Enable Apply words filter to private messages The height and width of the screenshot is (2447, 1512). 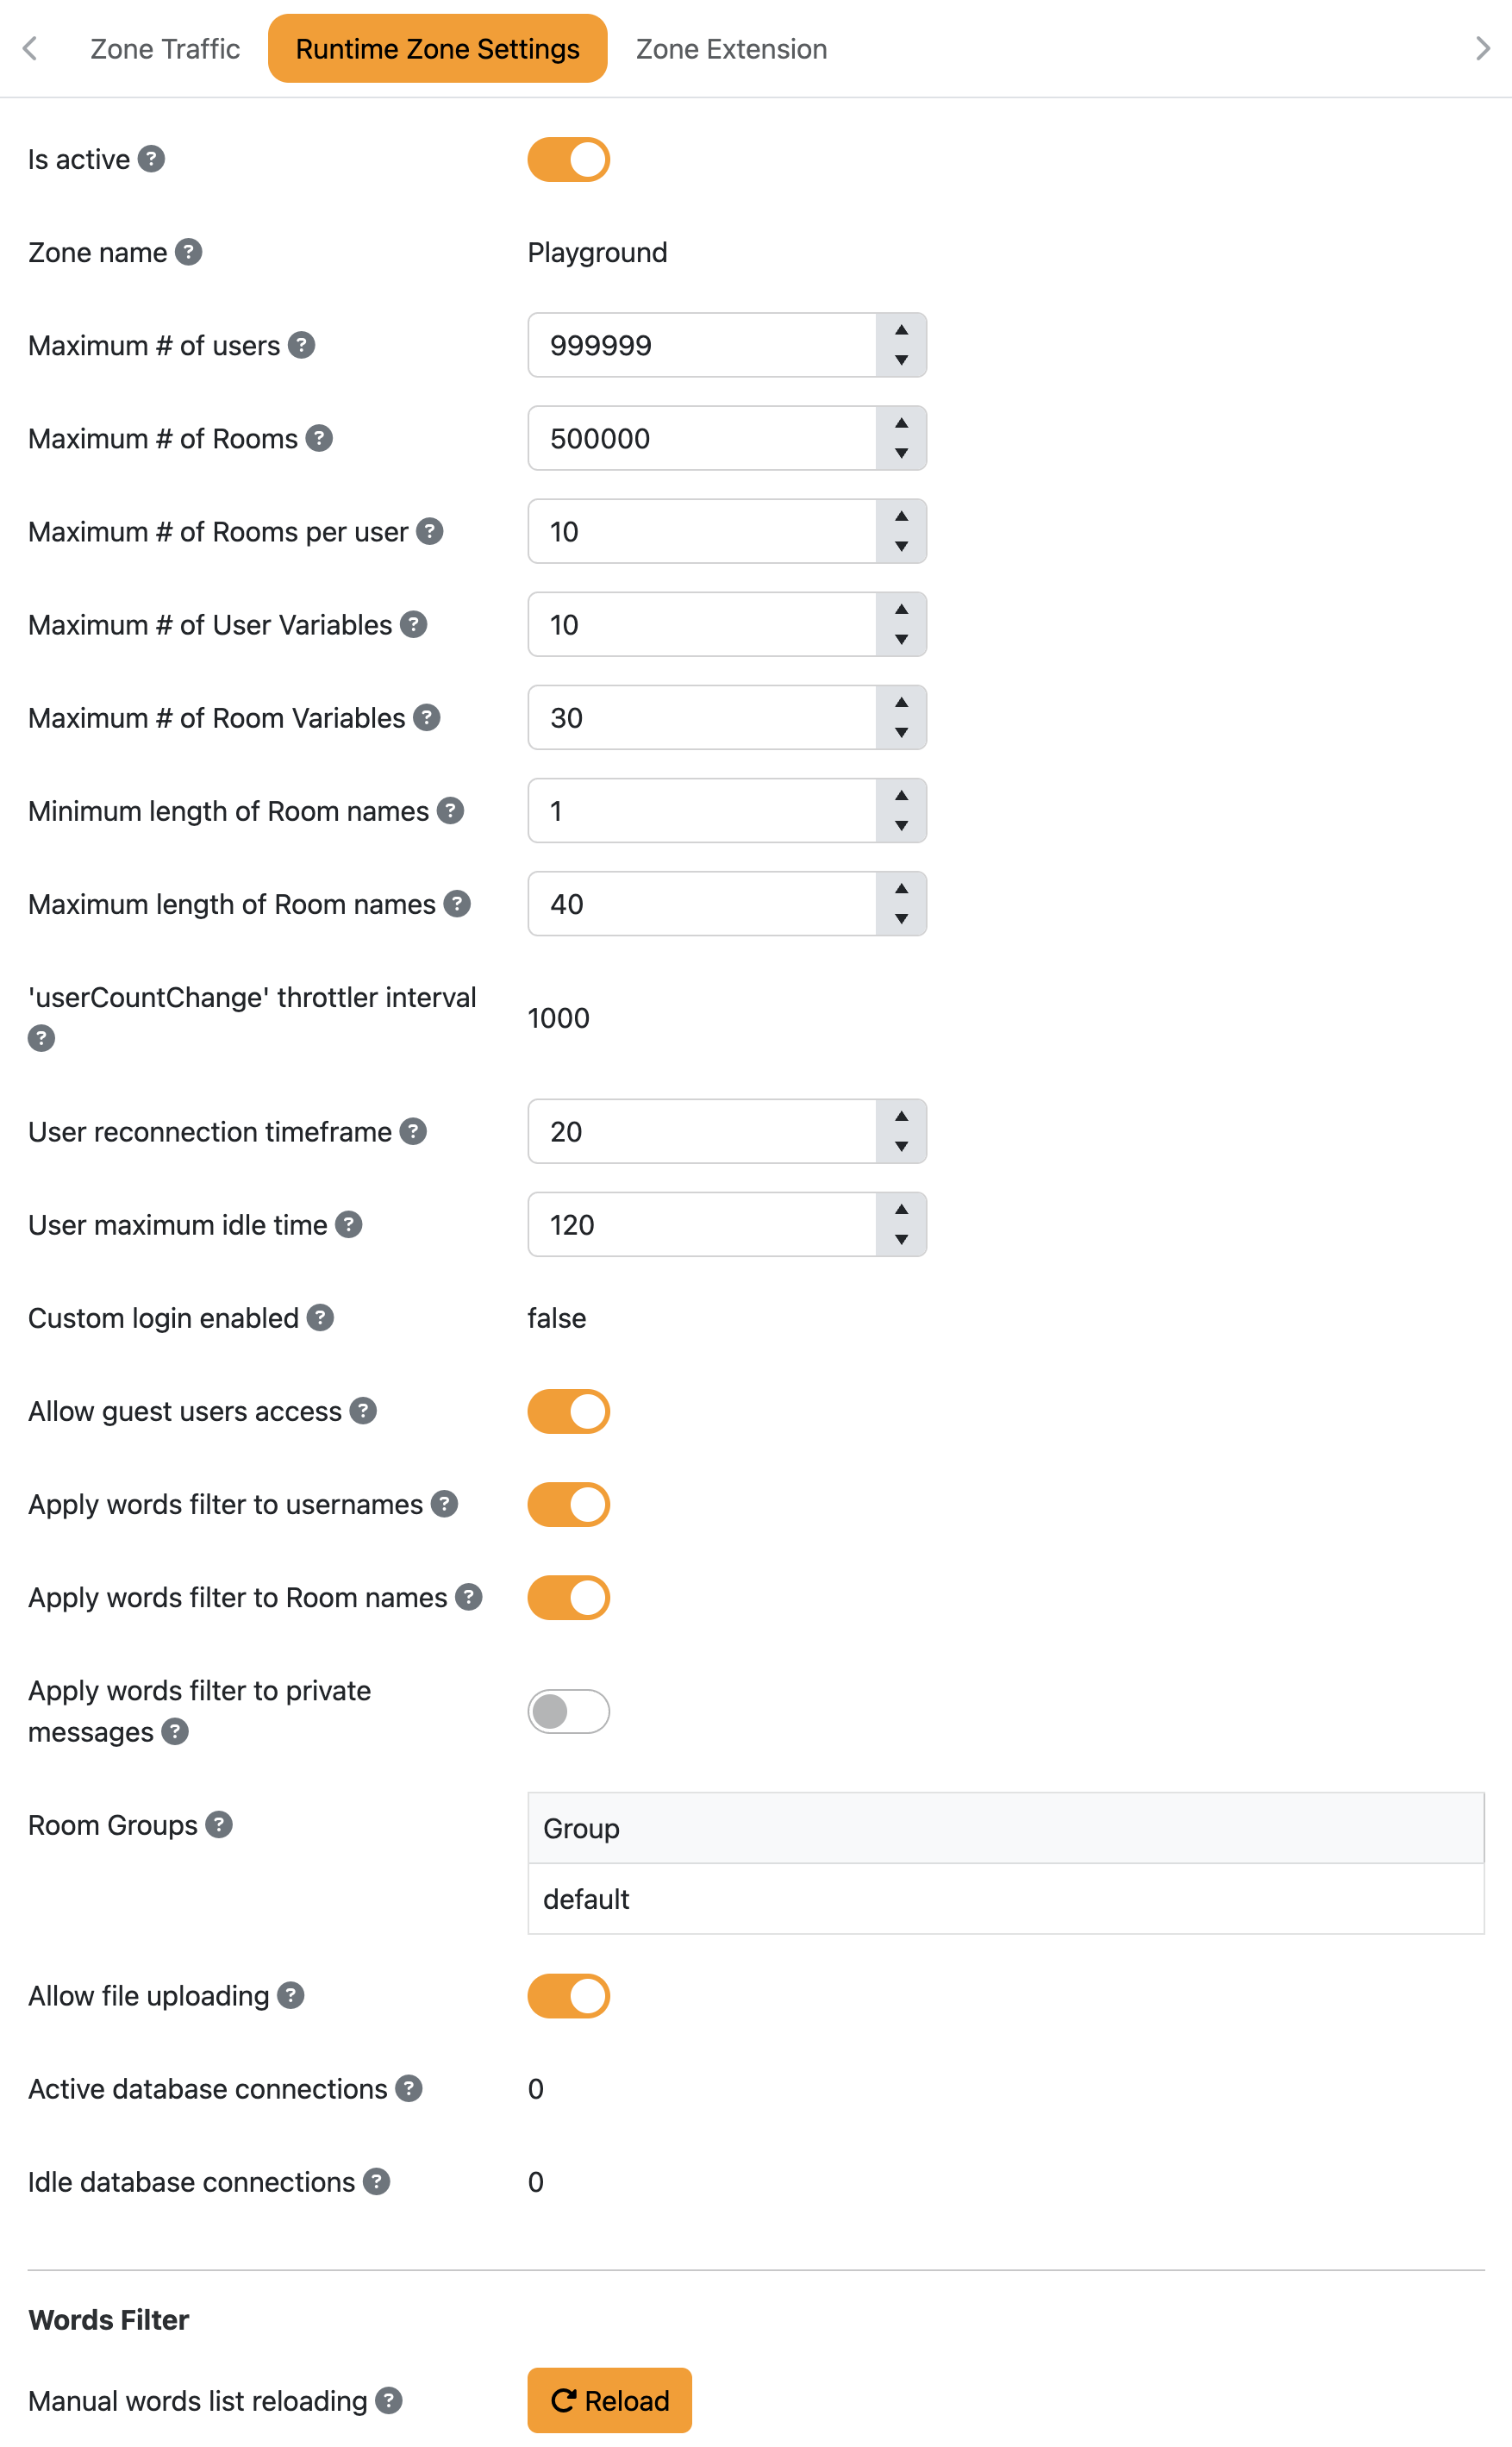click(x=568, y=1711)
